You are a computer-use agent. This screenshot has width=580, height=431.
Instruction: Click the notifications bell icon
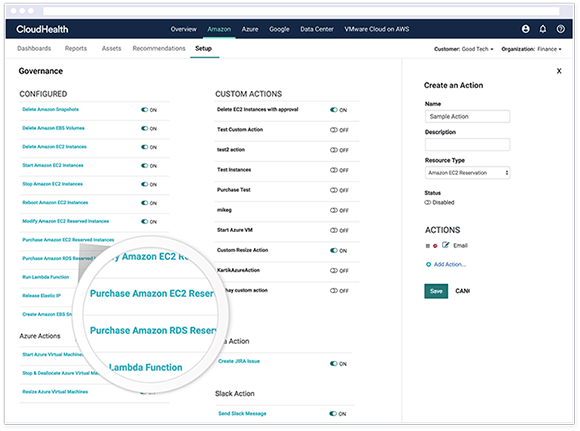pos(543,29)
